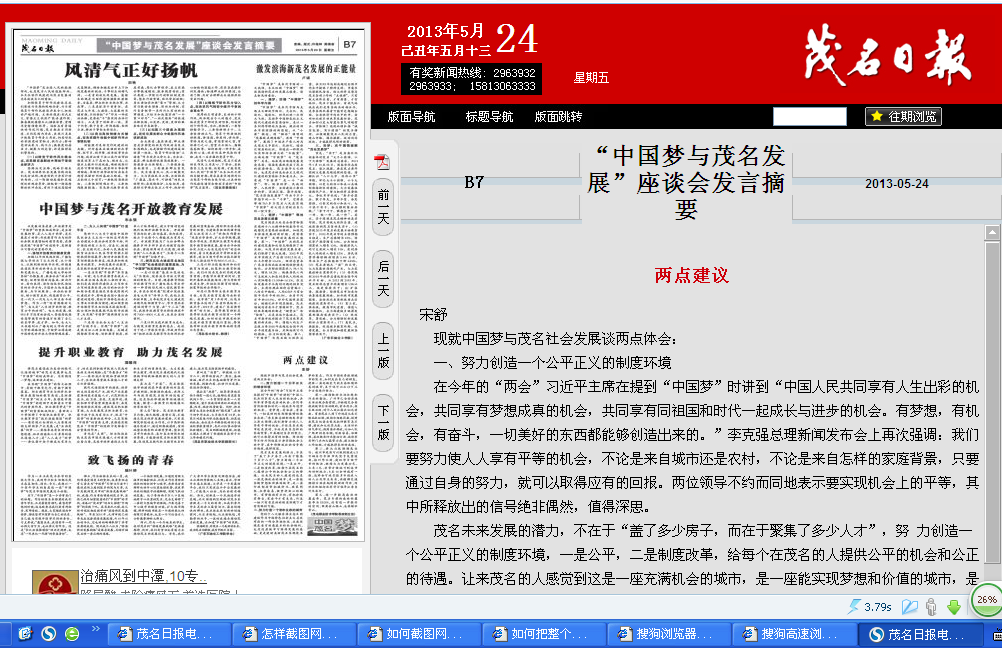Click the line 一、努力创造一个公平正义的制度环境

tap(552, 363)
